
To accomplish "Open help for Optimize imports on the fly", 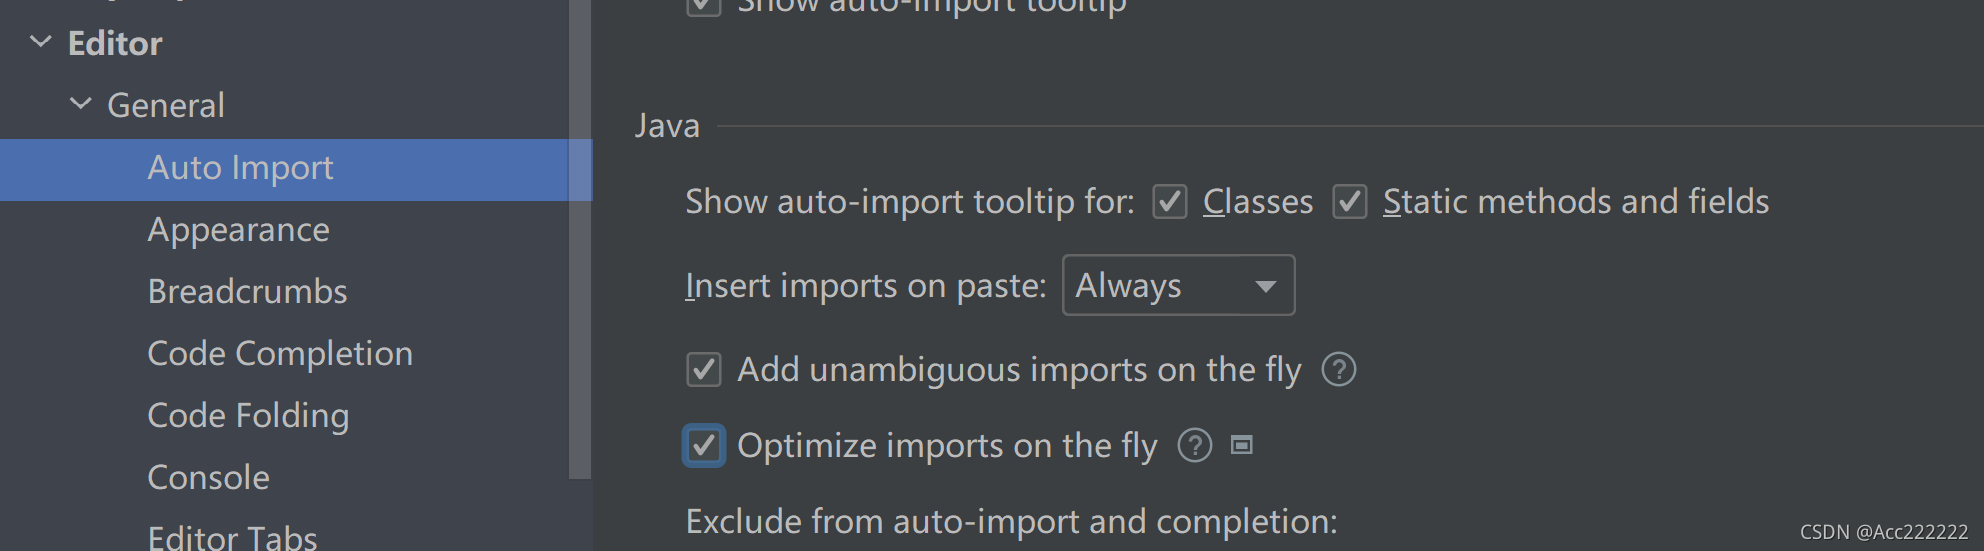I will 1194,446.
